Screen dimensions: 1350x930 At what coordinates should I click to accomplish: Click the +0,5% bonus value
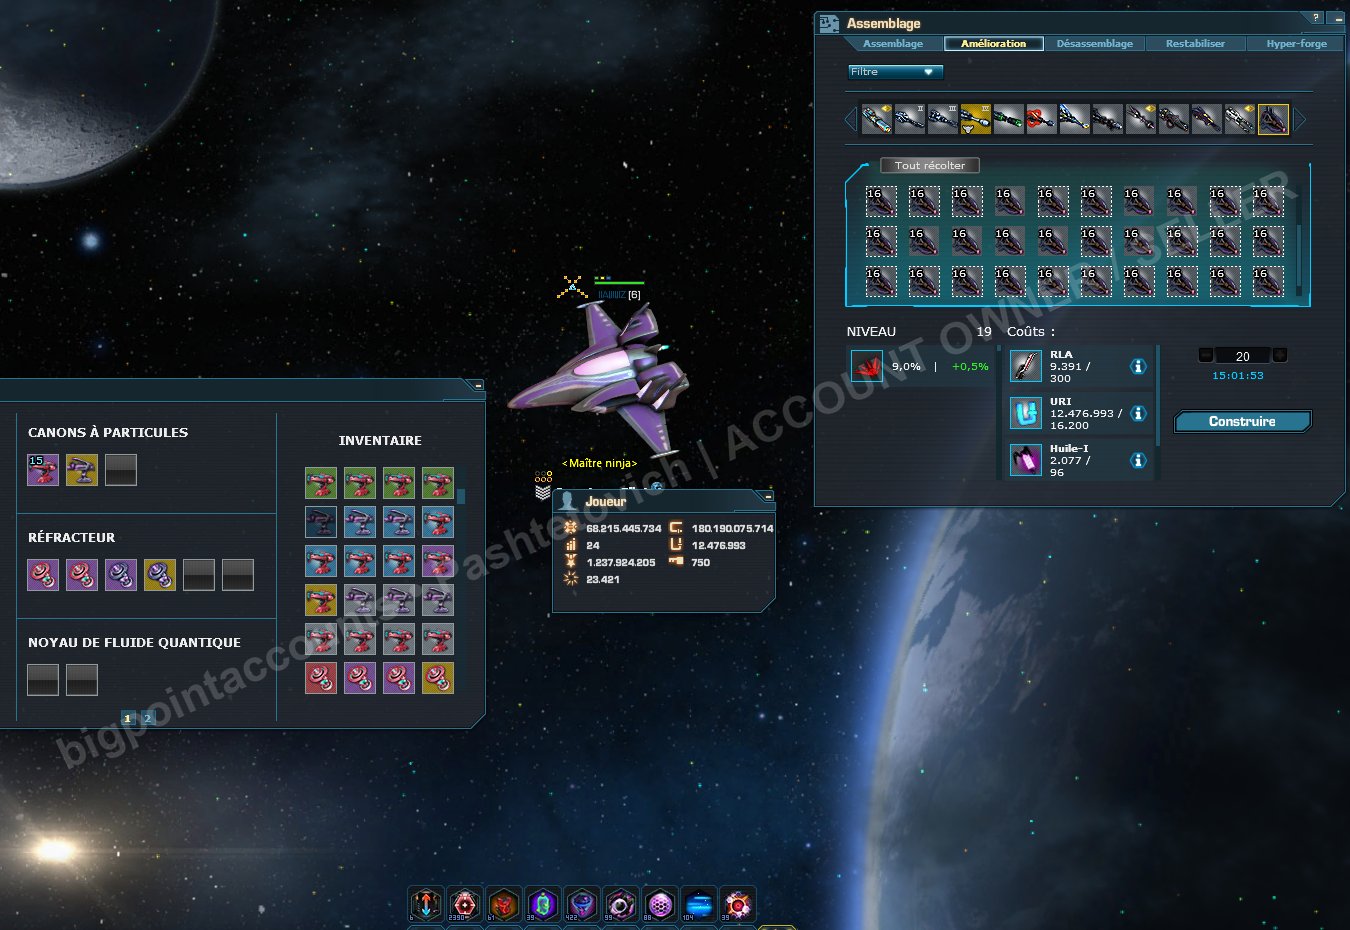pos(970,367)
